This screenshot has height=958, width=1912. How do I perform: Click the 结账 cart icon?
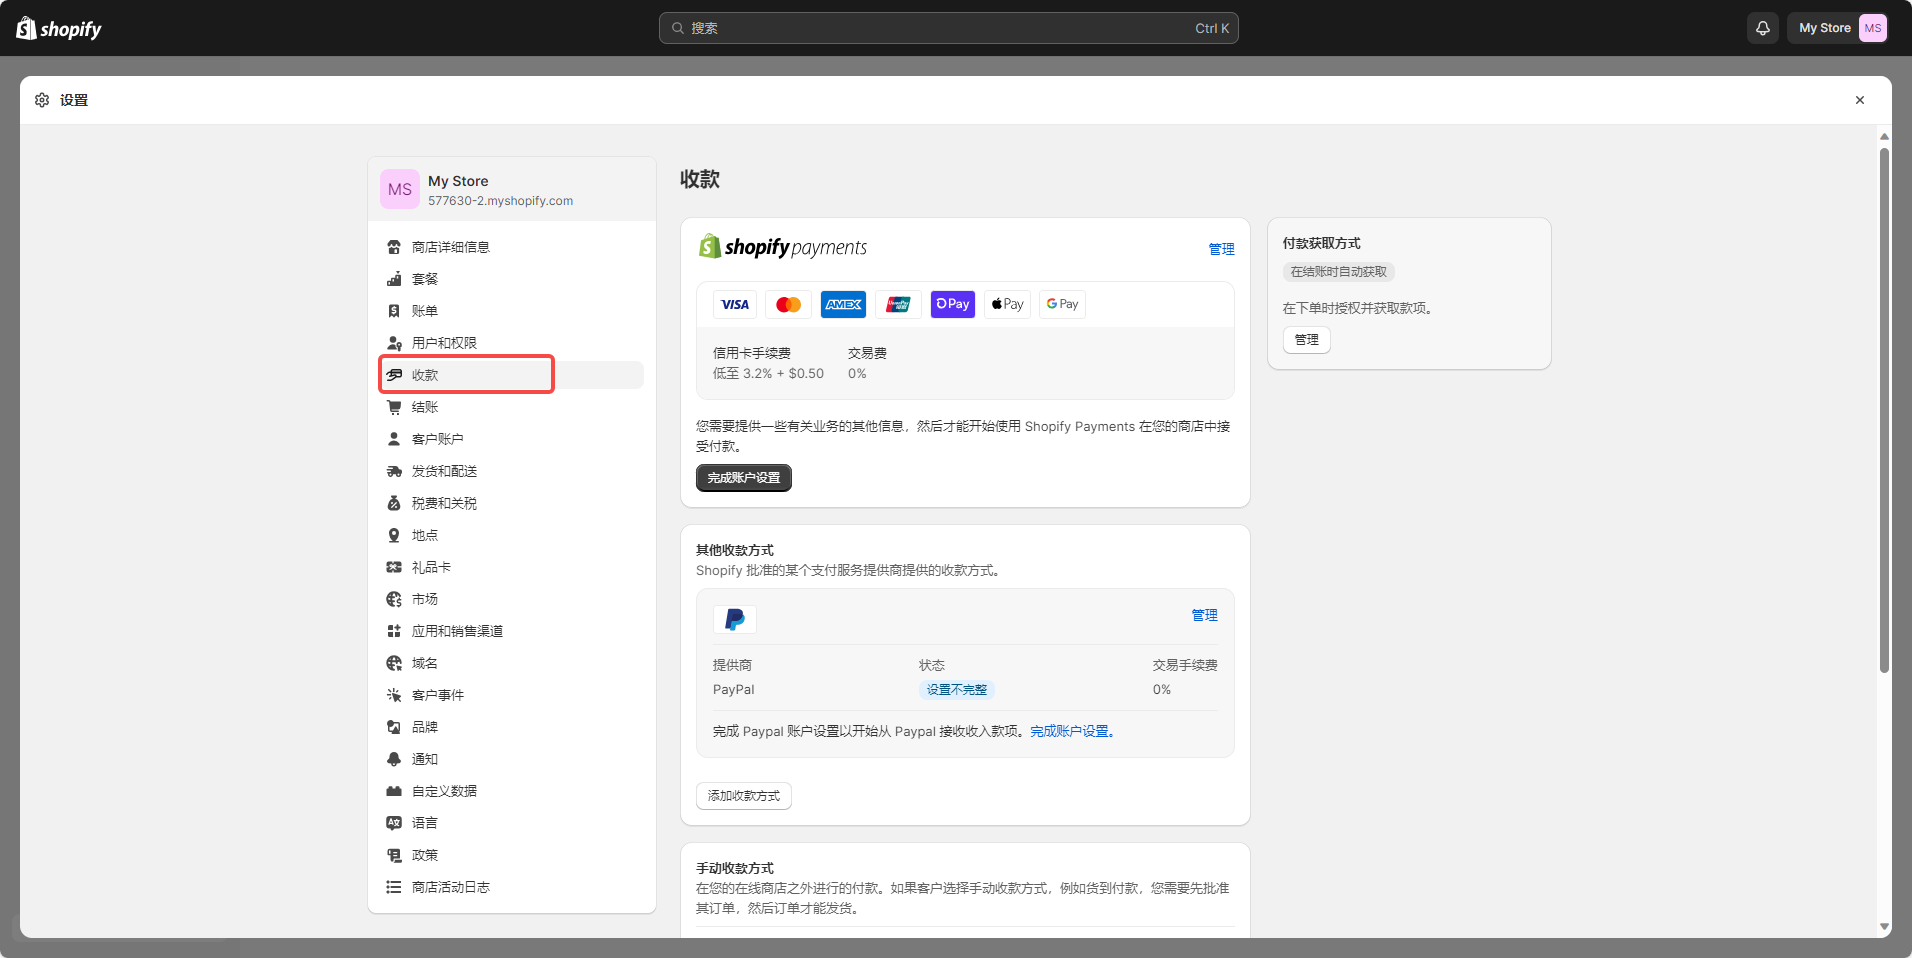pos(394,407)
